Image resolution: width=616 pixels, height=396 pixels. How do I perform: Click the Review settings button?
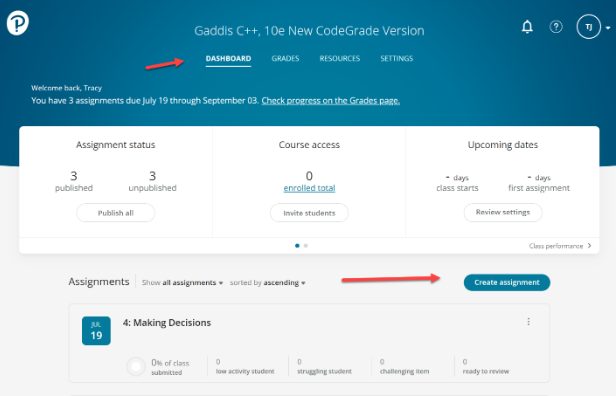[503, 212]
